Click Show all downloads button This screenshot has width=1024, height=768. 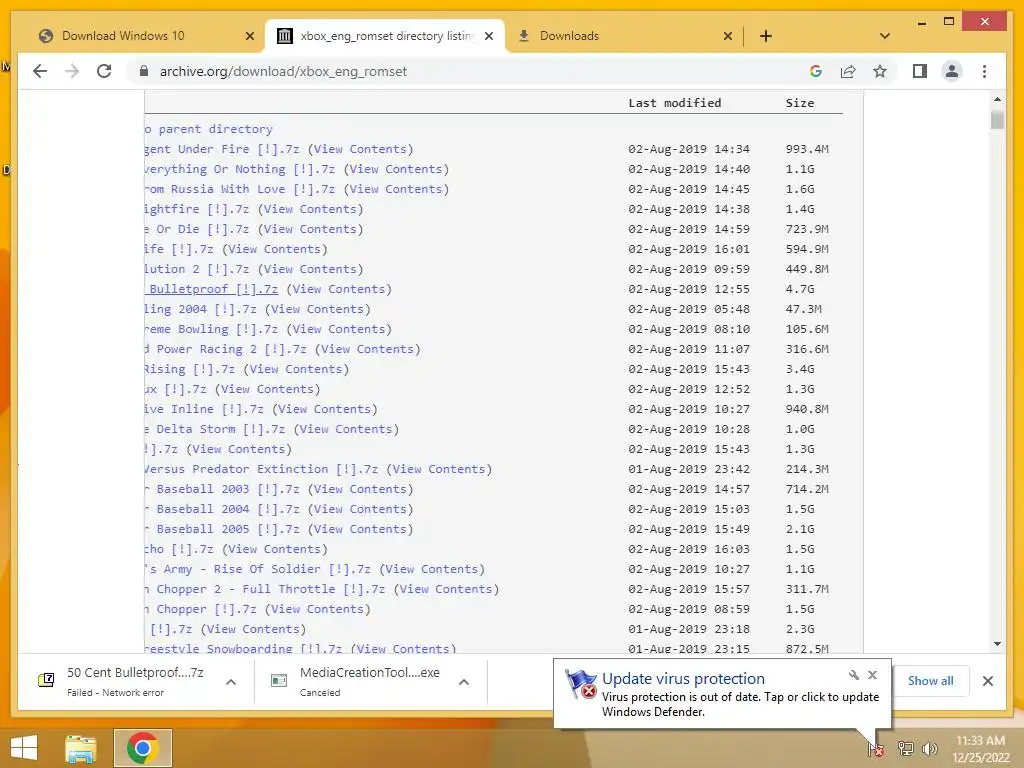(x=930, y=681)
